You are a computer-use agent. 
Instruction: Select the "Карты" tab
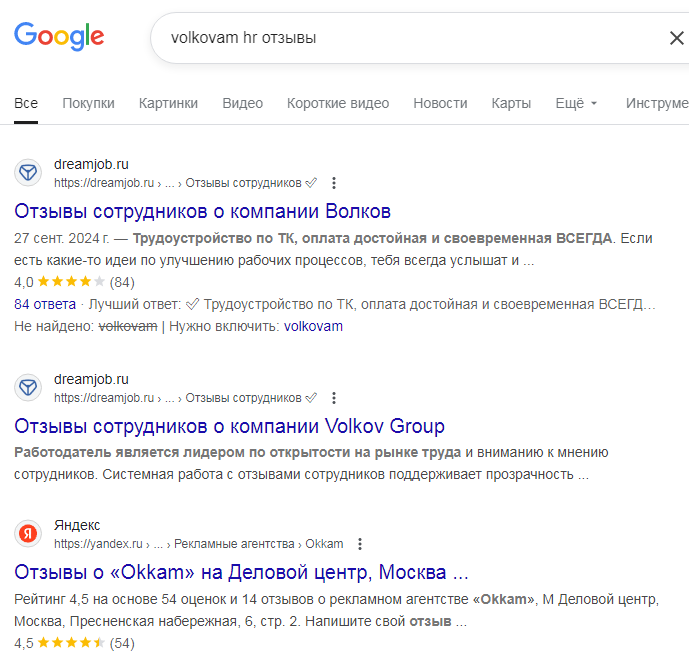pos(511,103)
